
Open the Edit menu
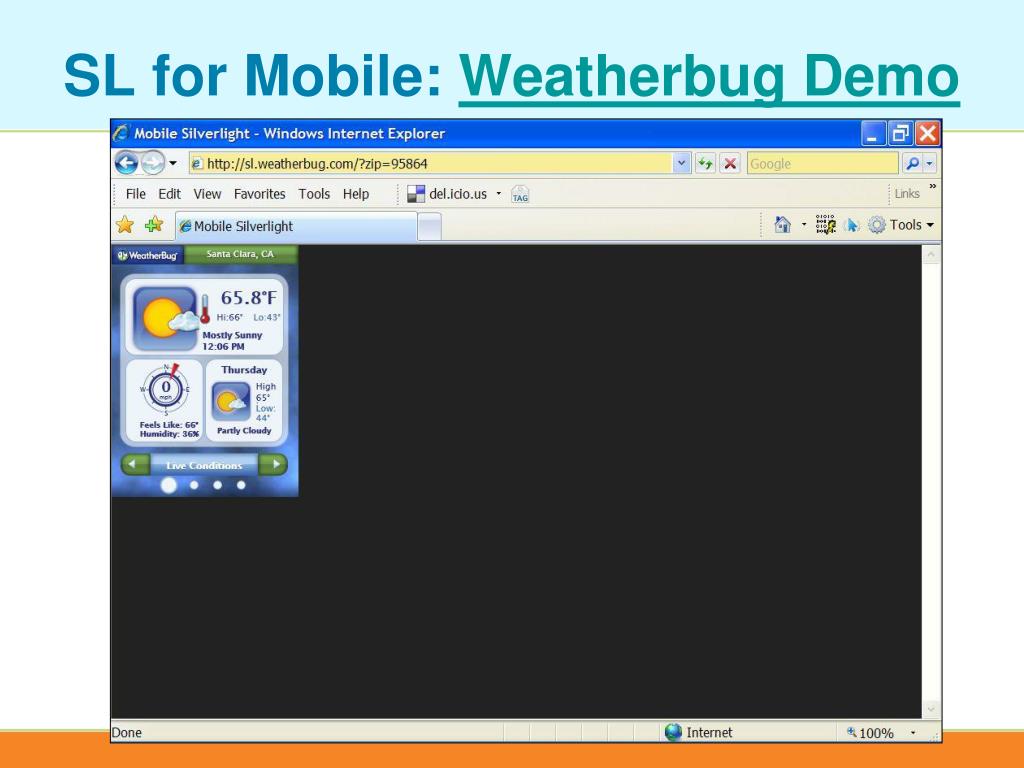[x=169, y=194]
